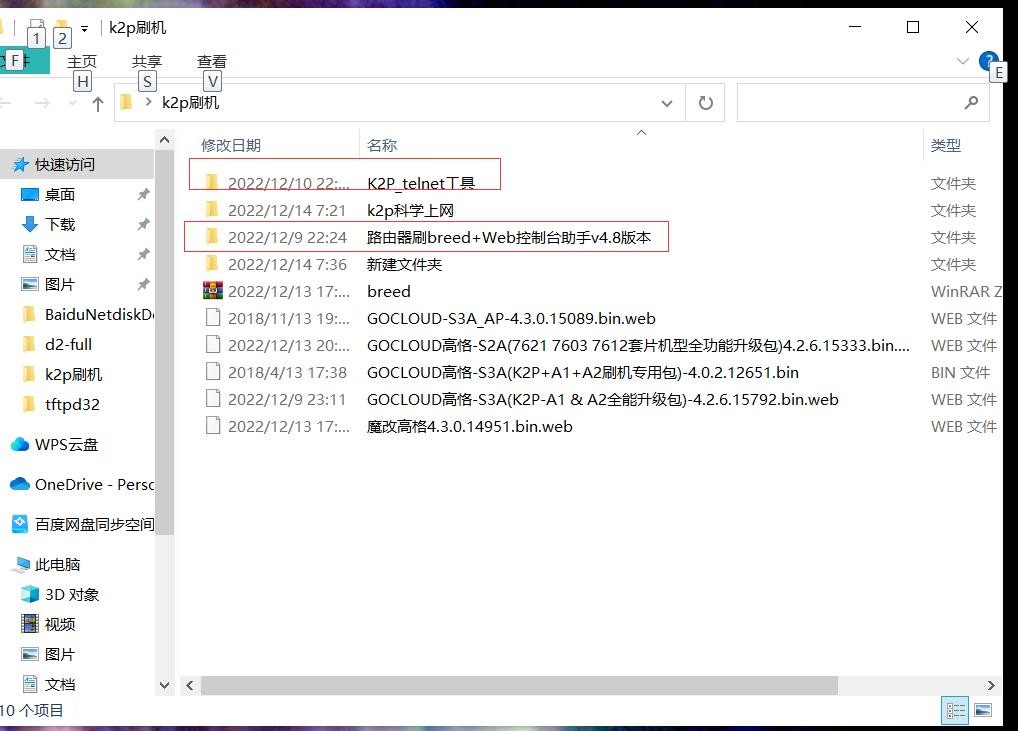The height and width of the screenshot is (731, 1018).
Task: Select WPS云盘 in navigation pane
Action: click(66, 444)
